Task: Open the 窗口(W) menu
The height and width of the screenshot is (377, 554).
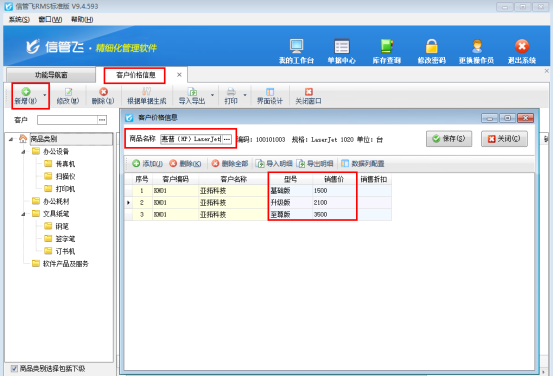Action: (50, 19)
